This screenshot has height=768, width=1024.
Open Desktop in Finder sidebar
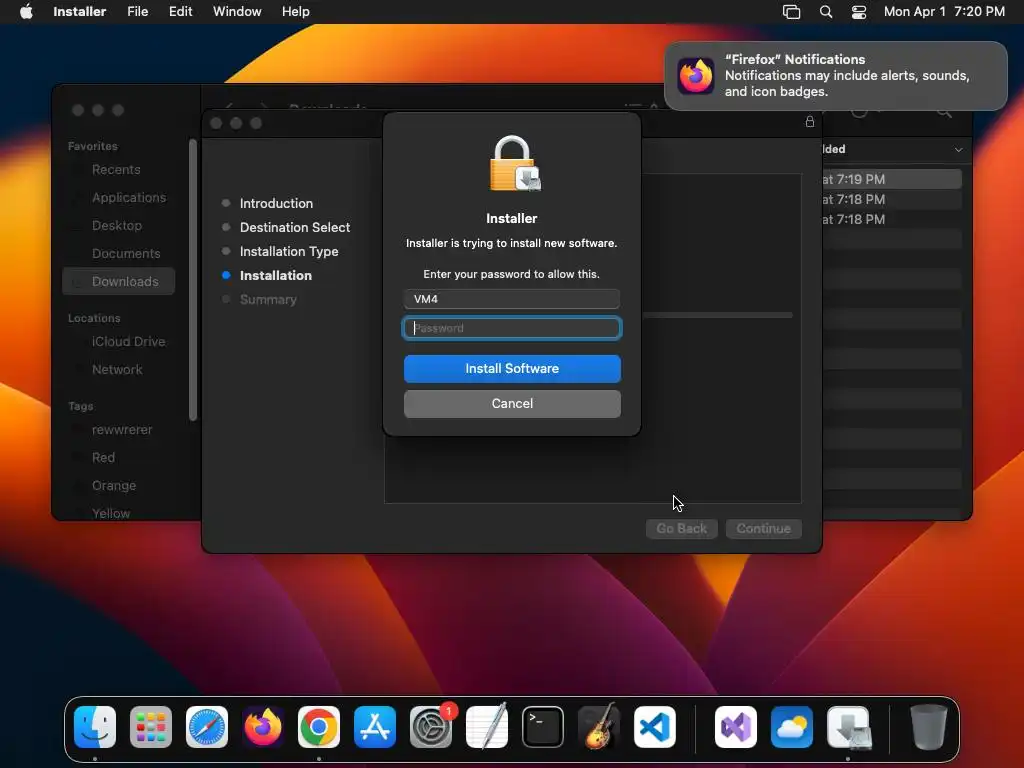click(118, 226)
